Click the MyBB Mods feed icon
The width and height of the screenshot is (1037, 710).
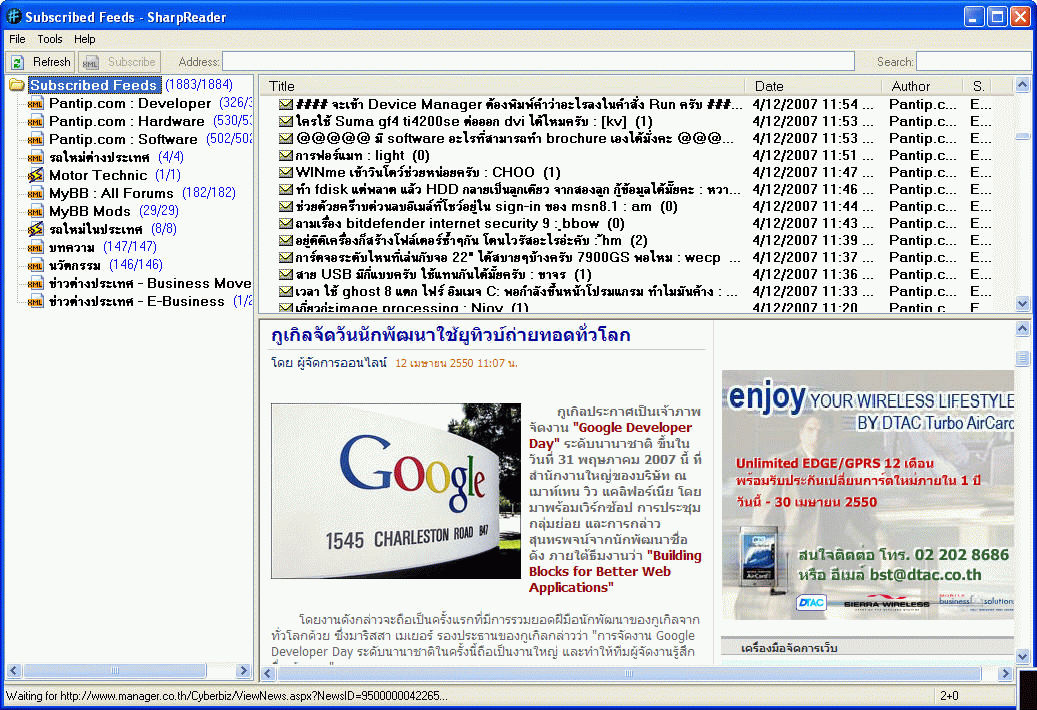36,212
